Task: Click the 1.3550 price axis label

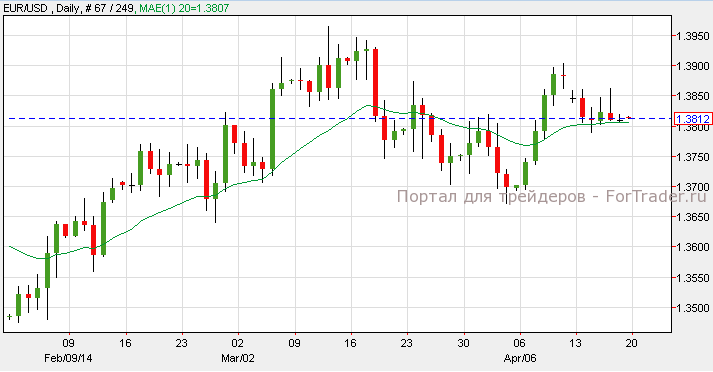Action: point(693,278)
